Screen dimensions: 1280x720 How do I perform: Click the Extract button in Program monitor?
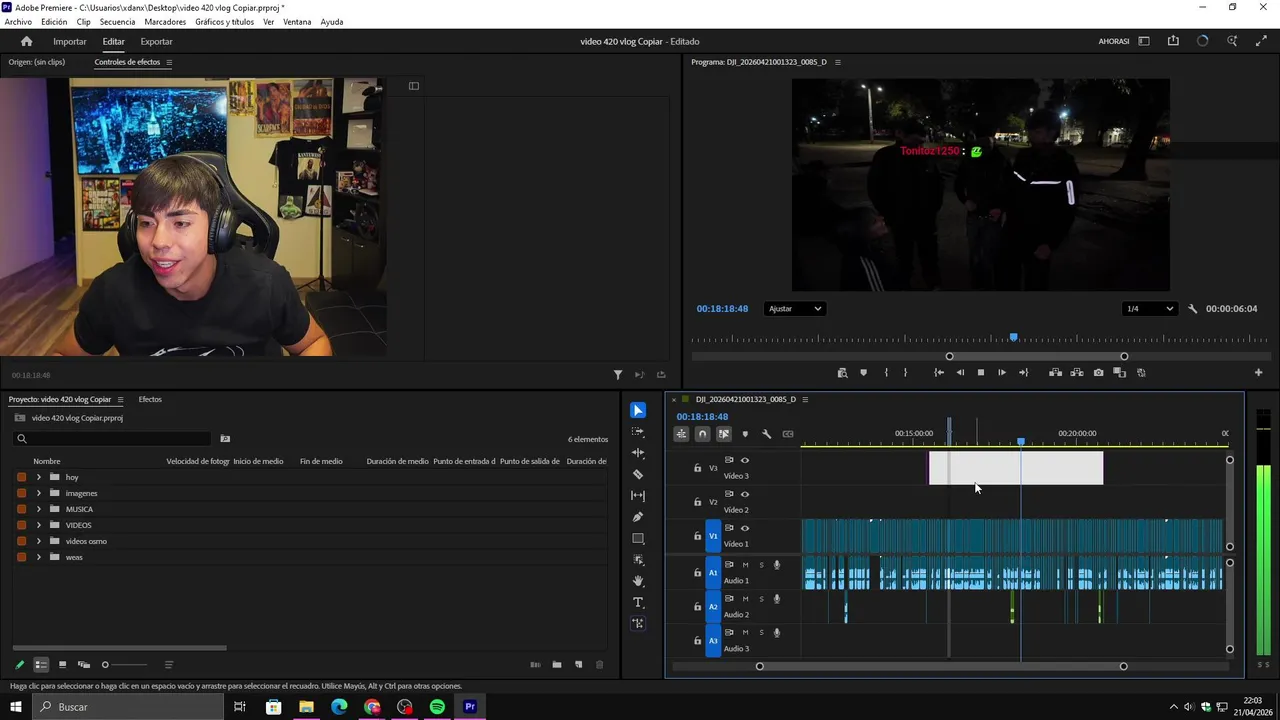(x=1077, y=373)
